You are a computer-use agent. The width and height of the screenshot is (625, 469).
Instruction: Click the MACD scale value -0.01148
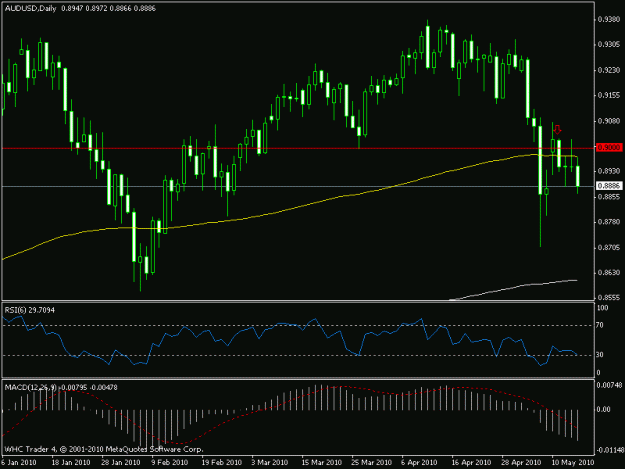click(x=610, y=450)
